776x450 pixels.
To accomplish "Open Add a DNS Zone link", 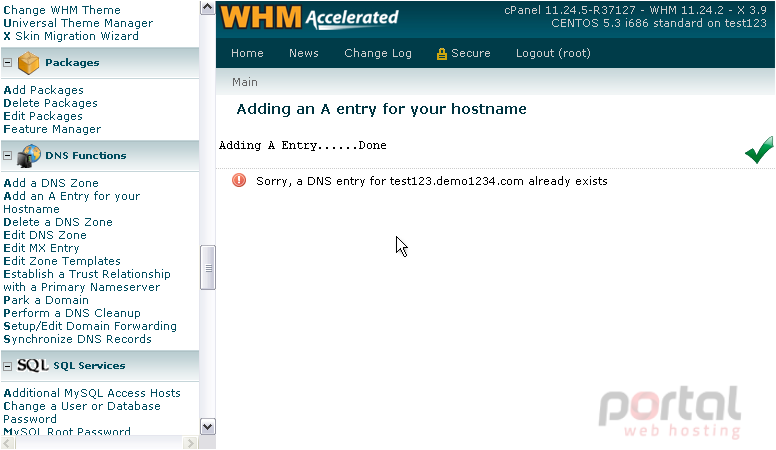I will point(51,183).
